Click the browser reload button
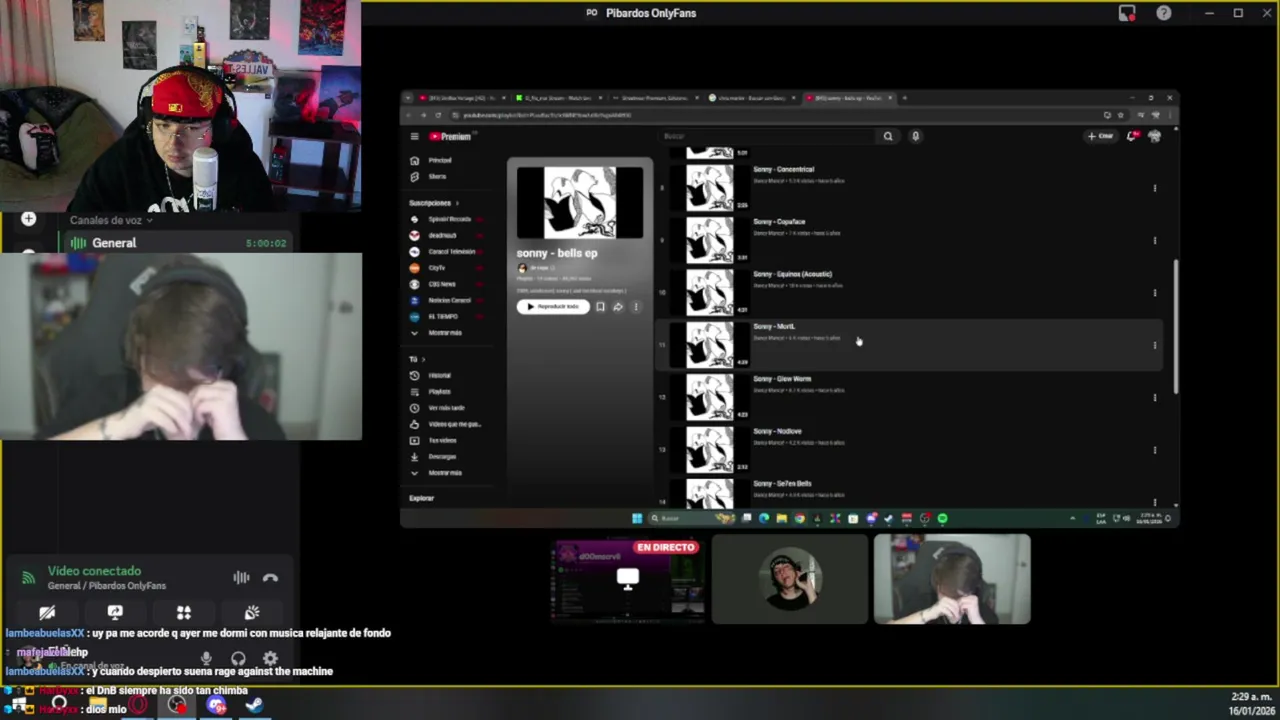This screenshot has width=1280, height=720. 438,115
